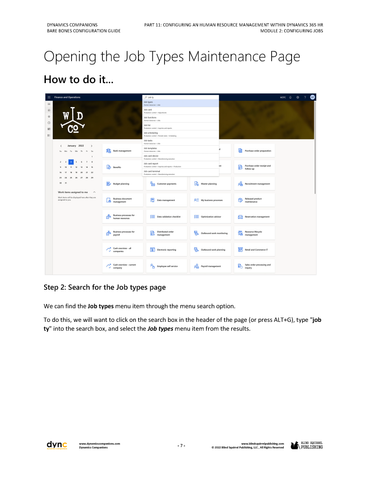Collapse Work items assigned to me

[94, 192]
